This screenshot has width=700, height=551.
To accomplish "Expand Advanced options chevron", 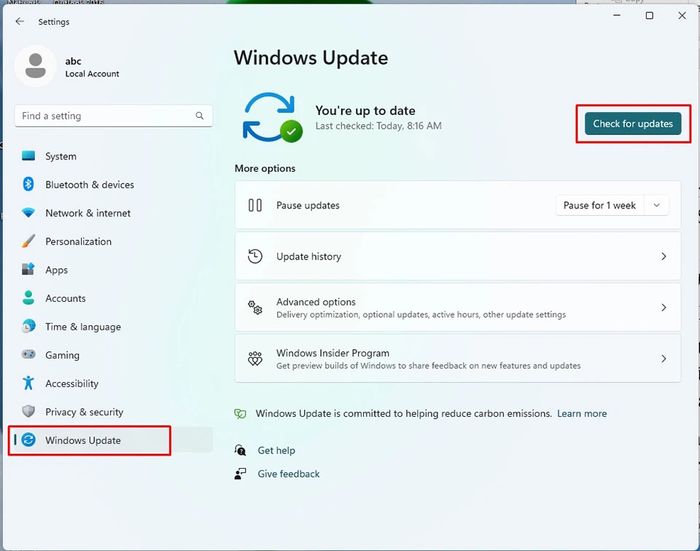I will tap(664, 307).
